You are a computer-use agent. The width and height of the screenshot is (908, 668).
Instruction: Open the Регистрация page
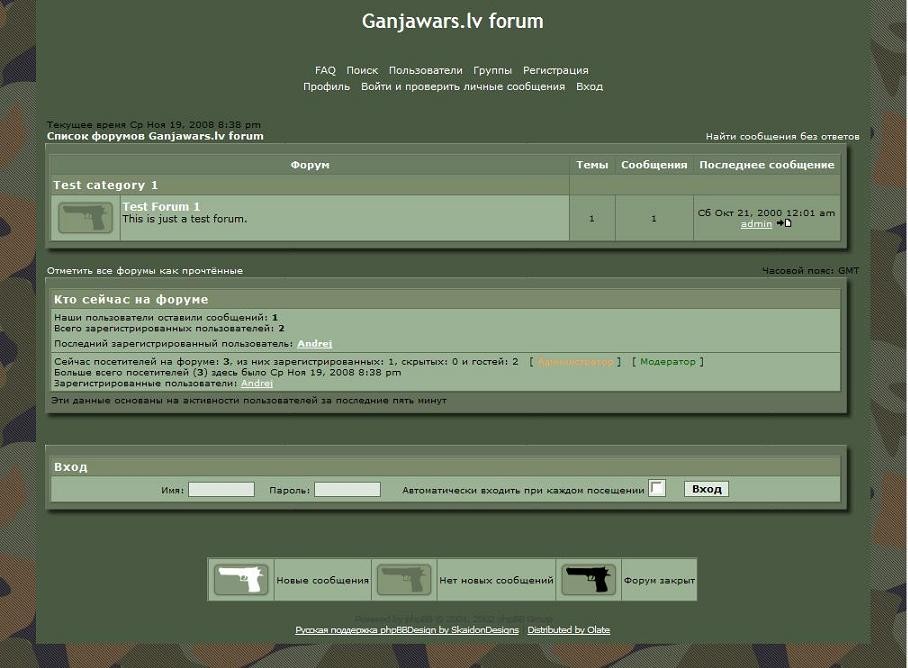[555, 71]
